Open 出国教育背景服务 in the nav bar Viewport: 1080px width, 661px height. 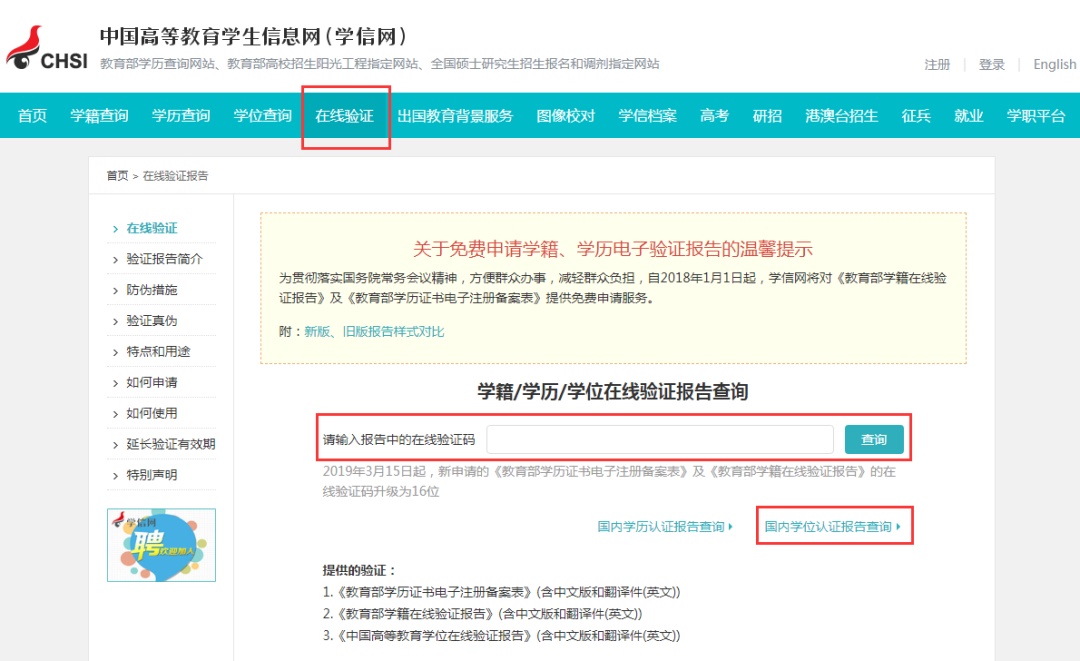click(455, 116)
